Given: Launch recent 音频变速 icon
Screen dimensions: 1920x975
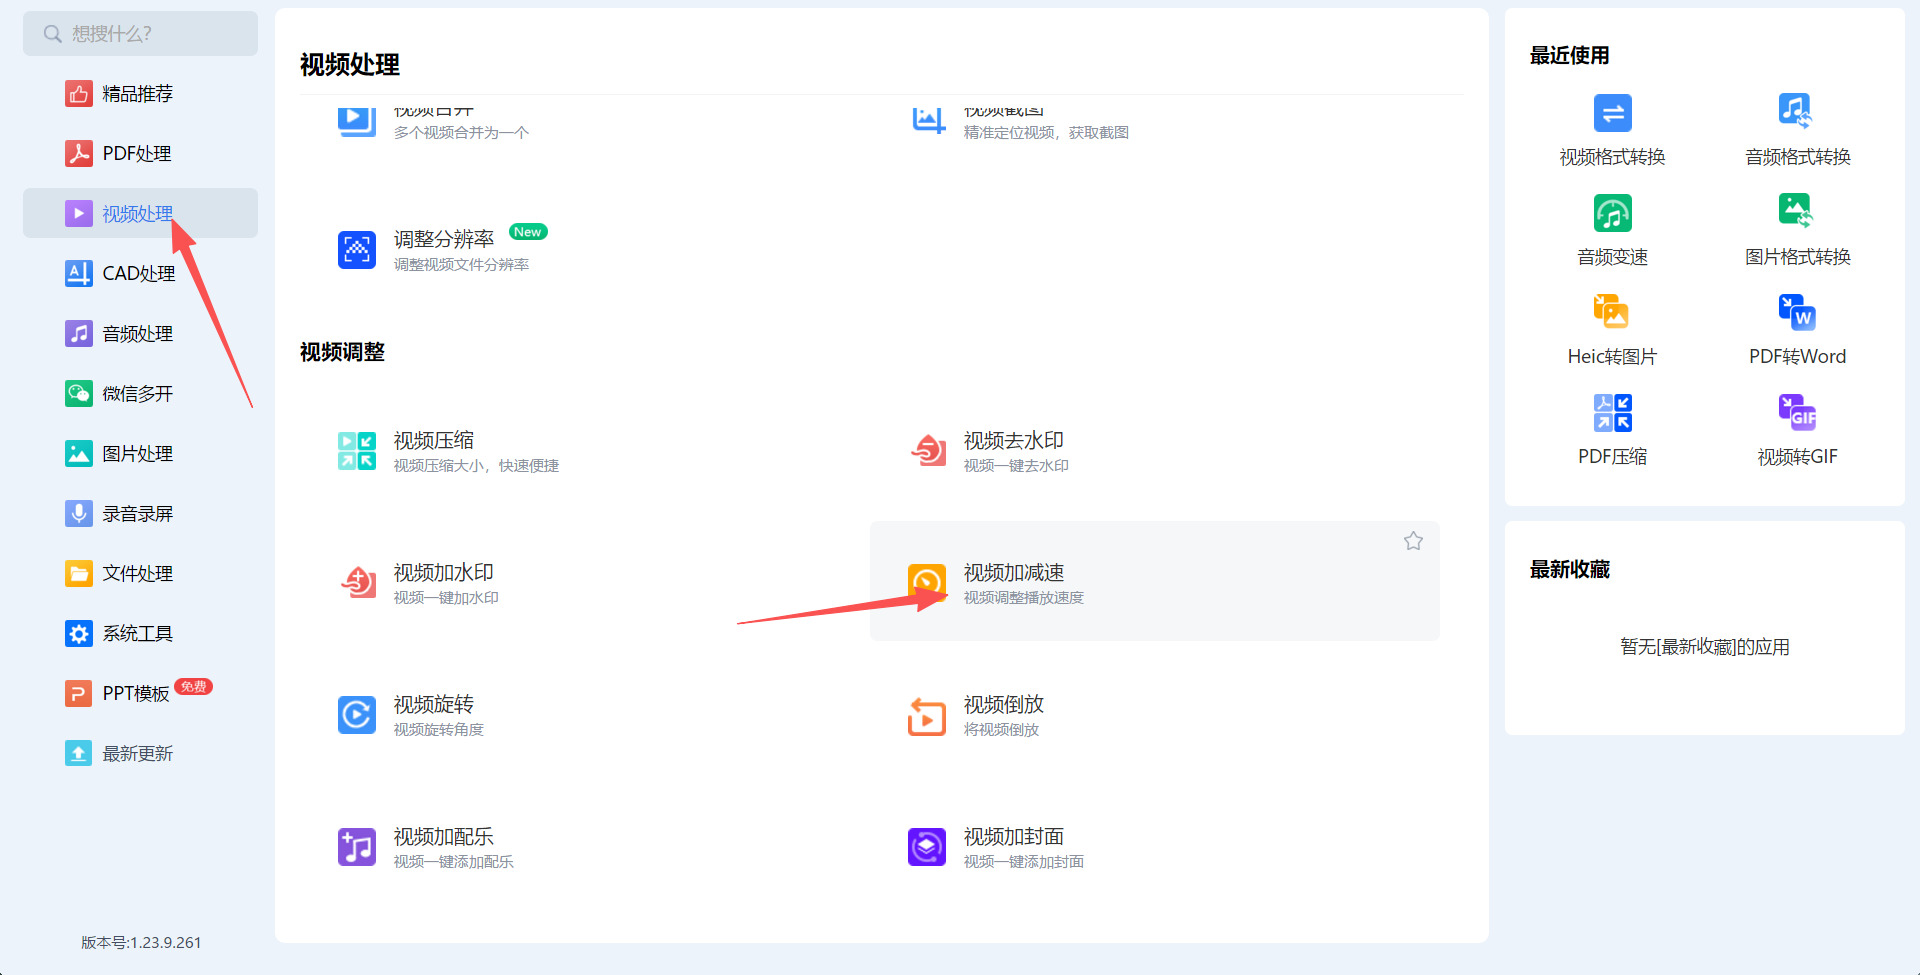Looking at the screenshot, I should pyautogui.click(x=1612, y=213).
